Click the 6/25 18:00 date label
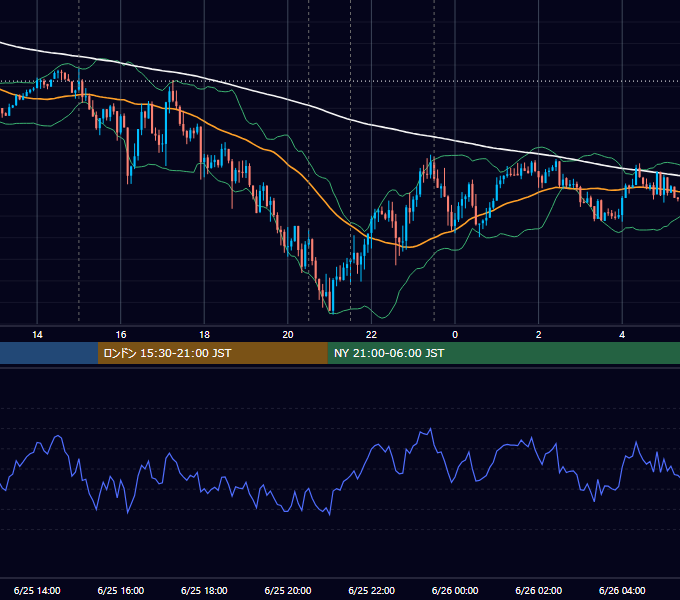 tap(204, 590)
